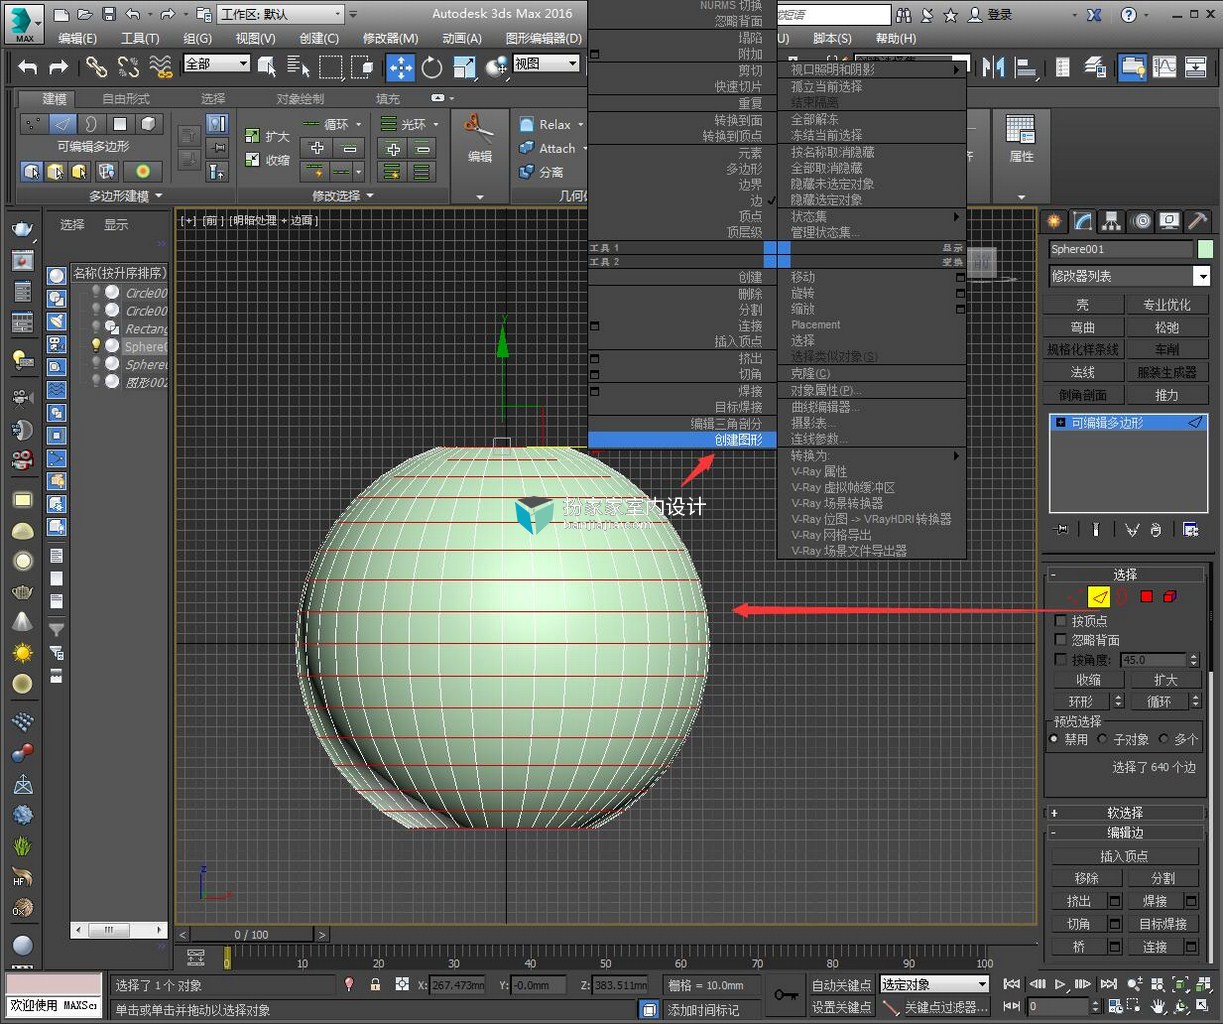The image size is (1223, 1024).
Task: Enable the 按顶点 checkbox
Action: click(x=1061, y=621)
